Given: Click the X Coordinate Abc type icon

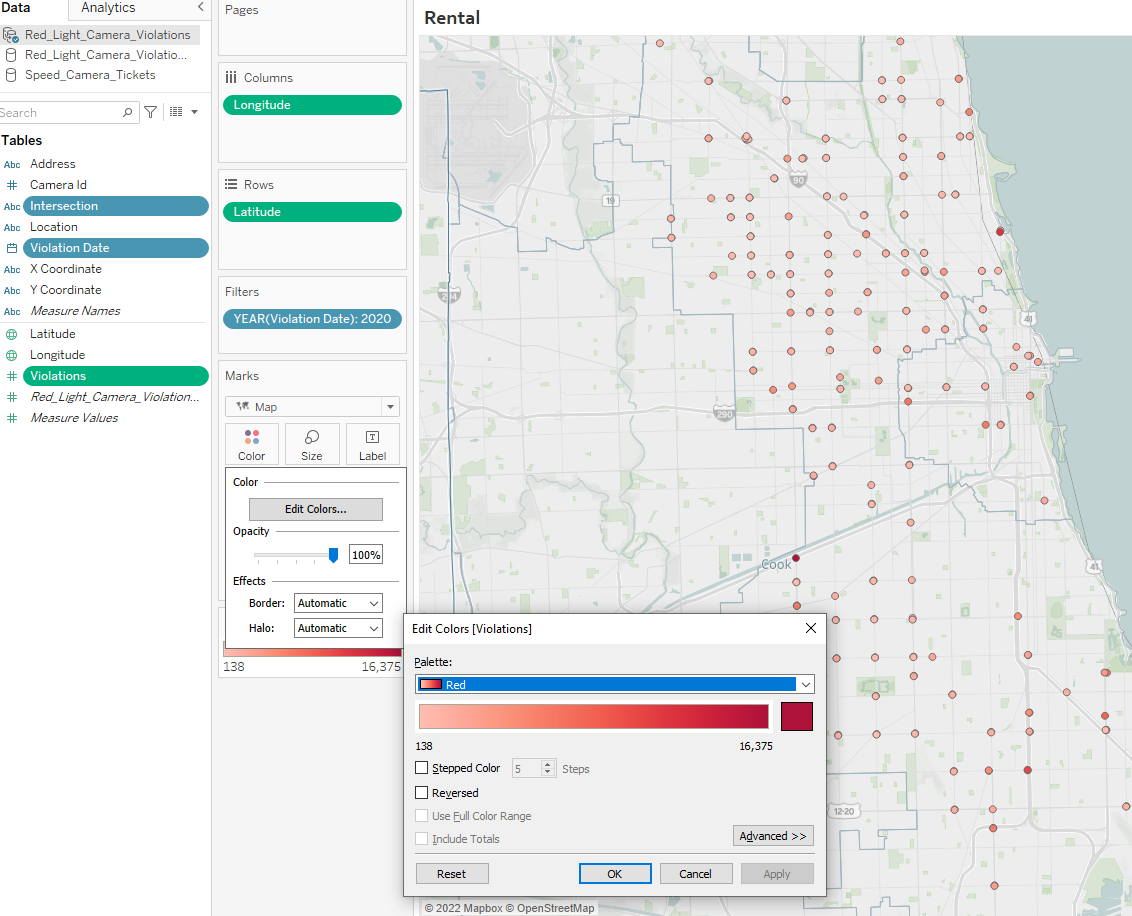Looking at the screenshot, I should (x=12, y=269).
